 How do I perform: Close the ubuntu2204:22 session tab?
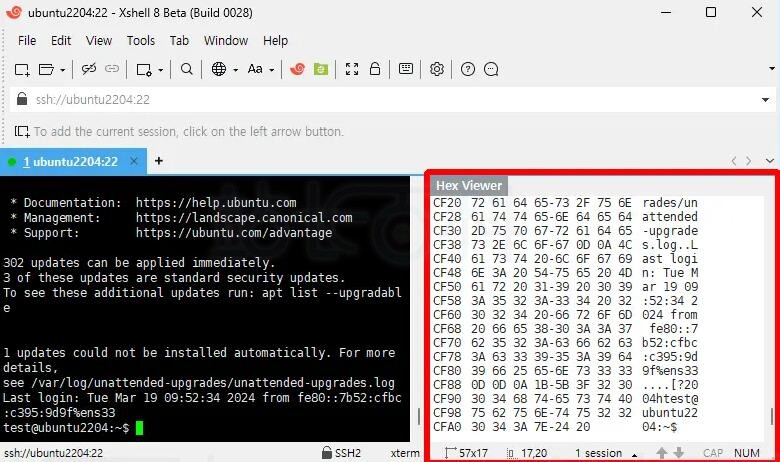point(133,161)
